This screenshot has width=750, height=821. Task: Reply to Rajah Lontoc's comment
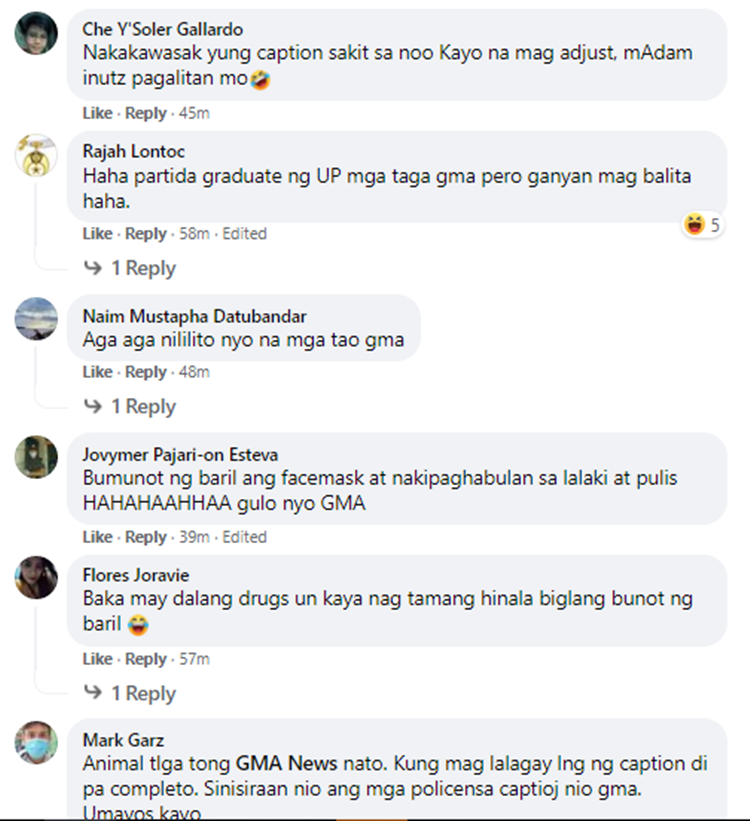point(146,234)
